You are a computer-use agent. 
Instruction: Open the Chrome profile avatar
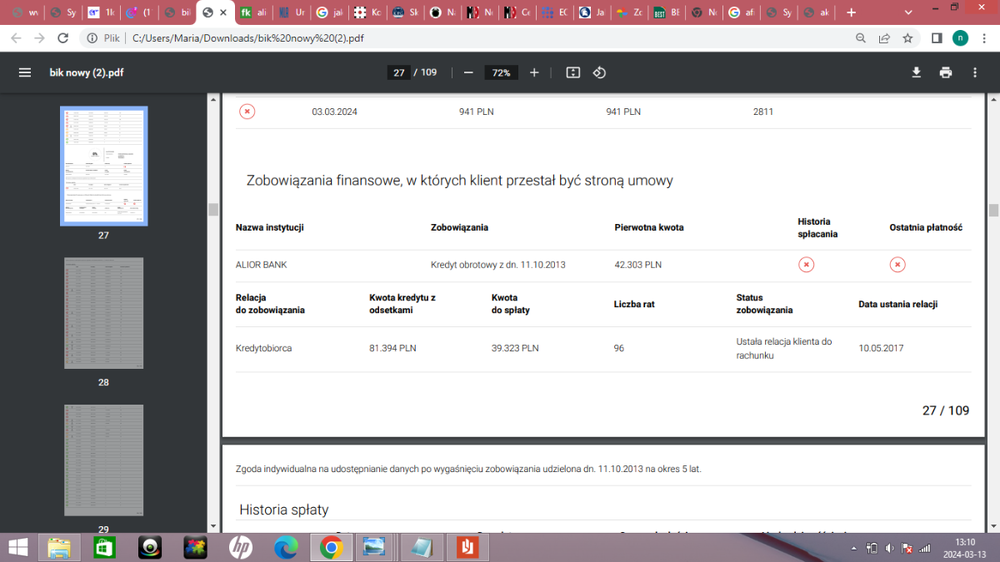point(960,38)
